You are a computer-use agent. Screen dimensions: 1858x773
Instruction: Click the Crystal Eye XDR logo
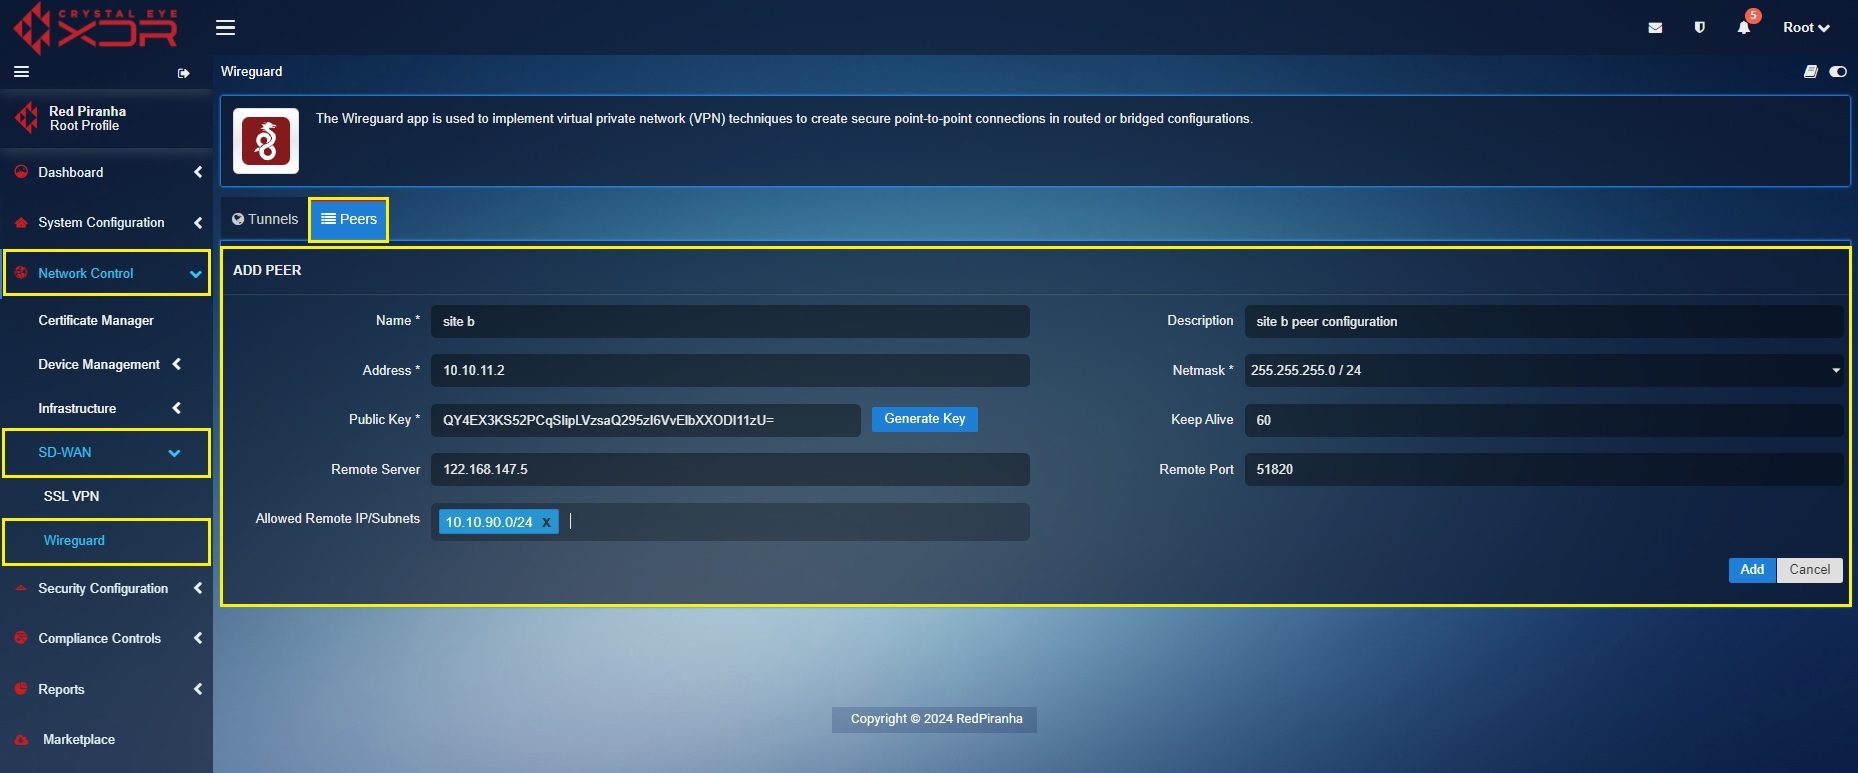tap(96, 28)
